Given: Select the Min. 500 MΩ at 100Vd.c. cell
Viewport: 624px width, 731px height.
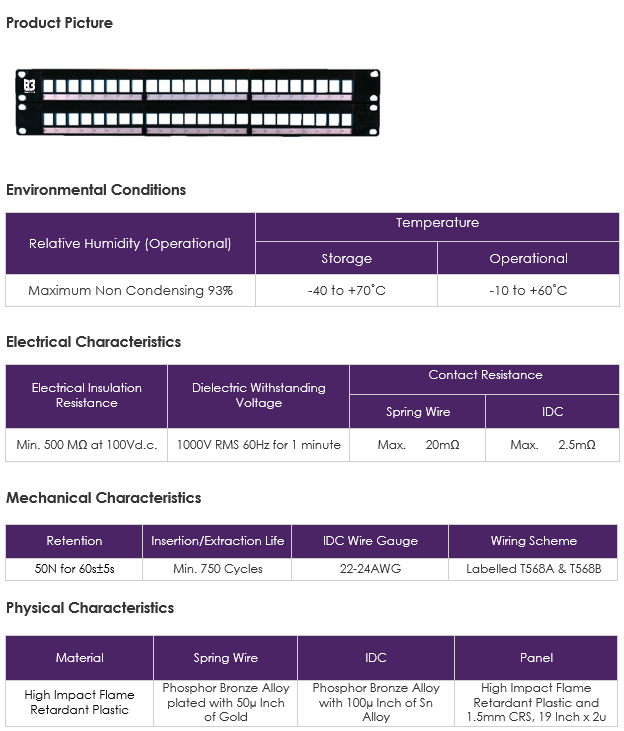Looking at the screenshot, I should coord(86,445).
